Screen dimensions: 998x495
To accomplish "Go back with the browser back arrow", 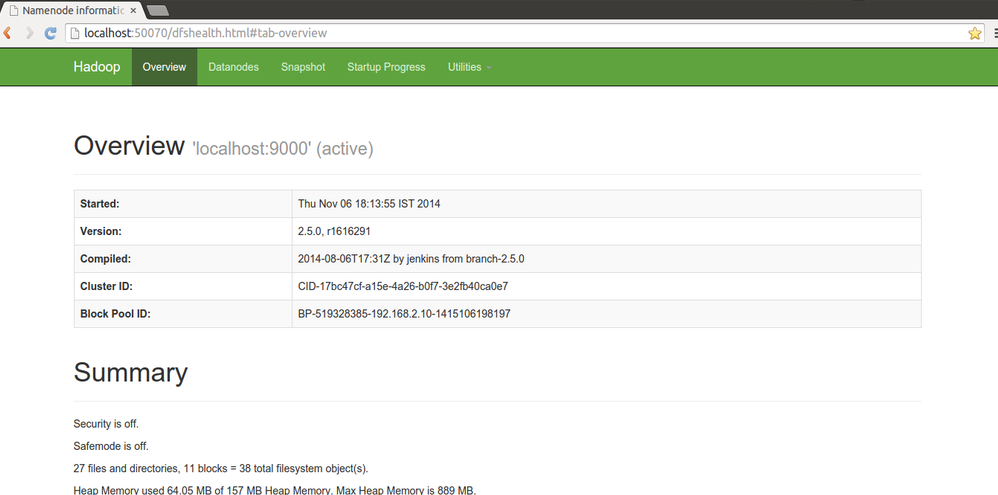I will [x=7, y=33].
